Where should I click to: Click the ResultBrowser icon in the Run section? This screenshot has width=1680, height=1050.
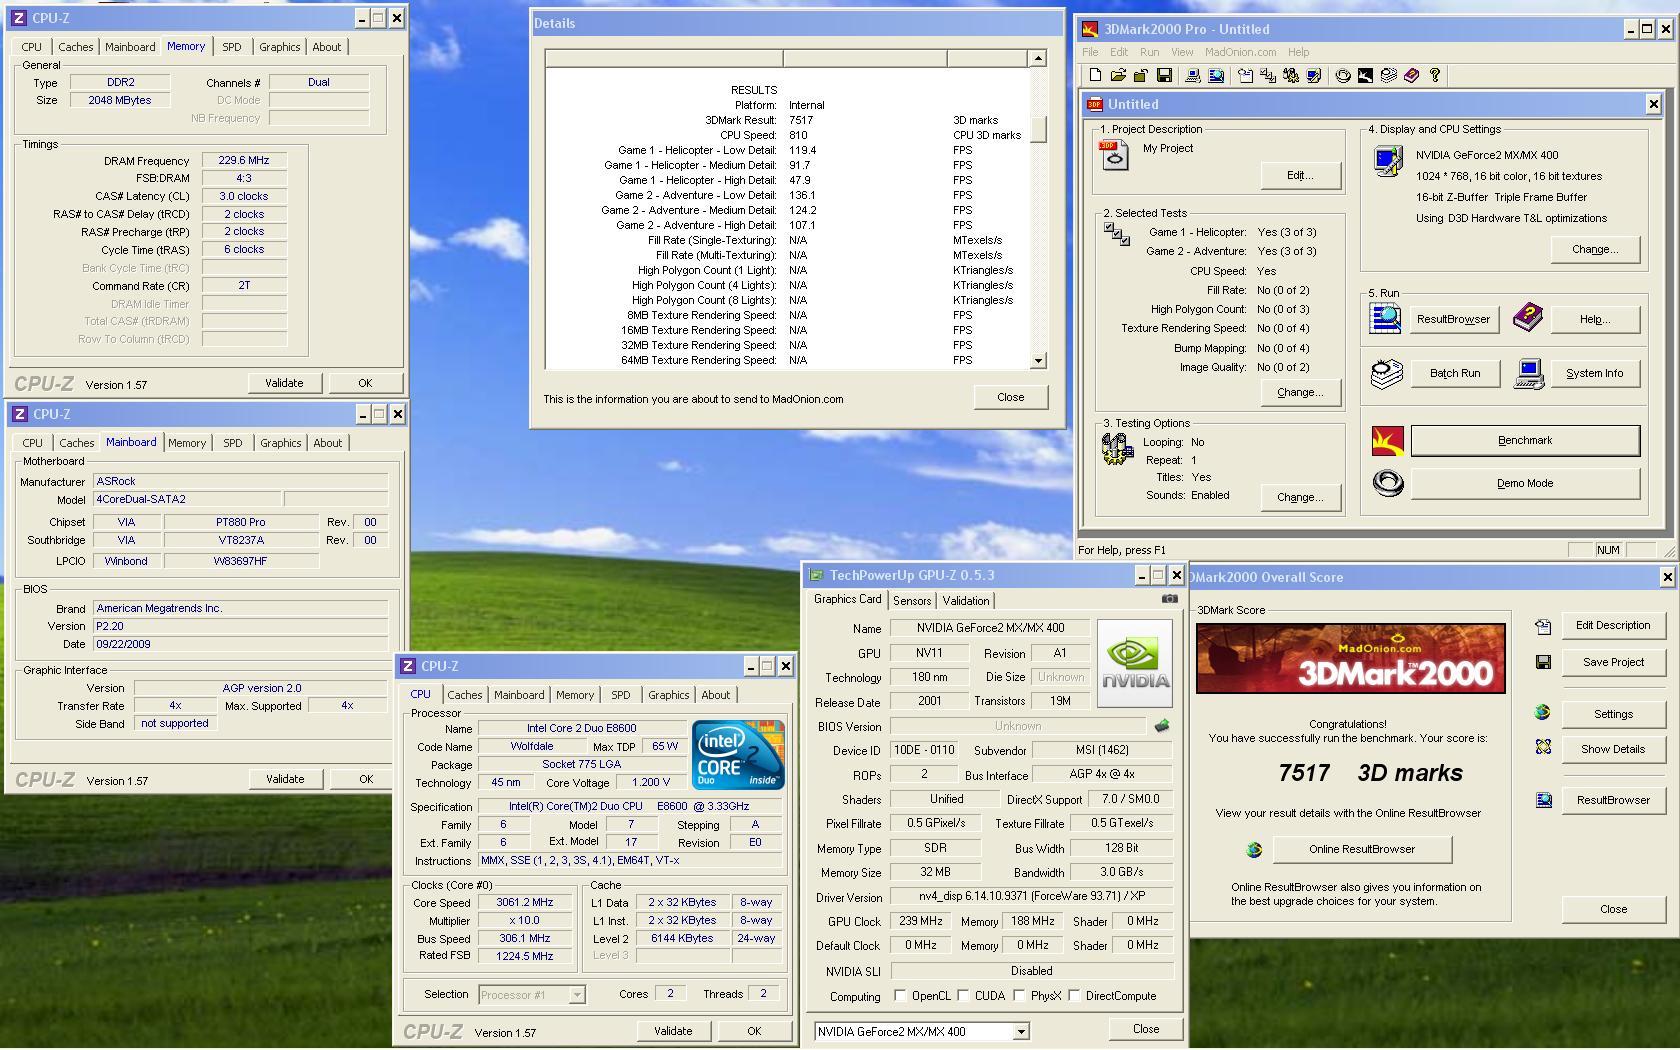[x=1386, y=318]
